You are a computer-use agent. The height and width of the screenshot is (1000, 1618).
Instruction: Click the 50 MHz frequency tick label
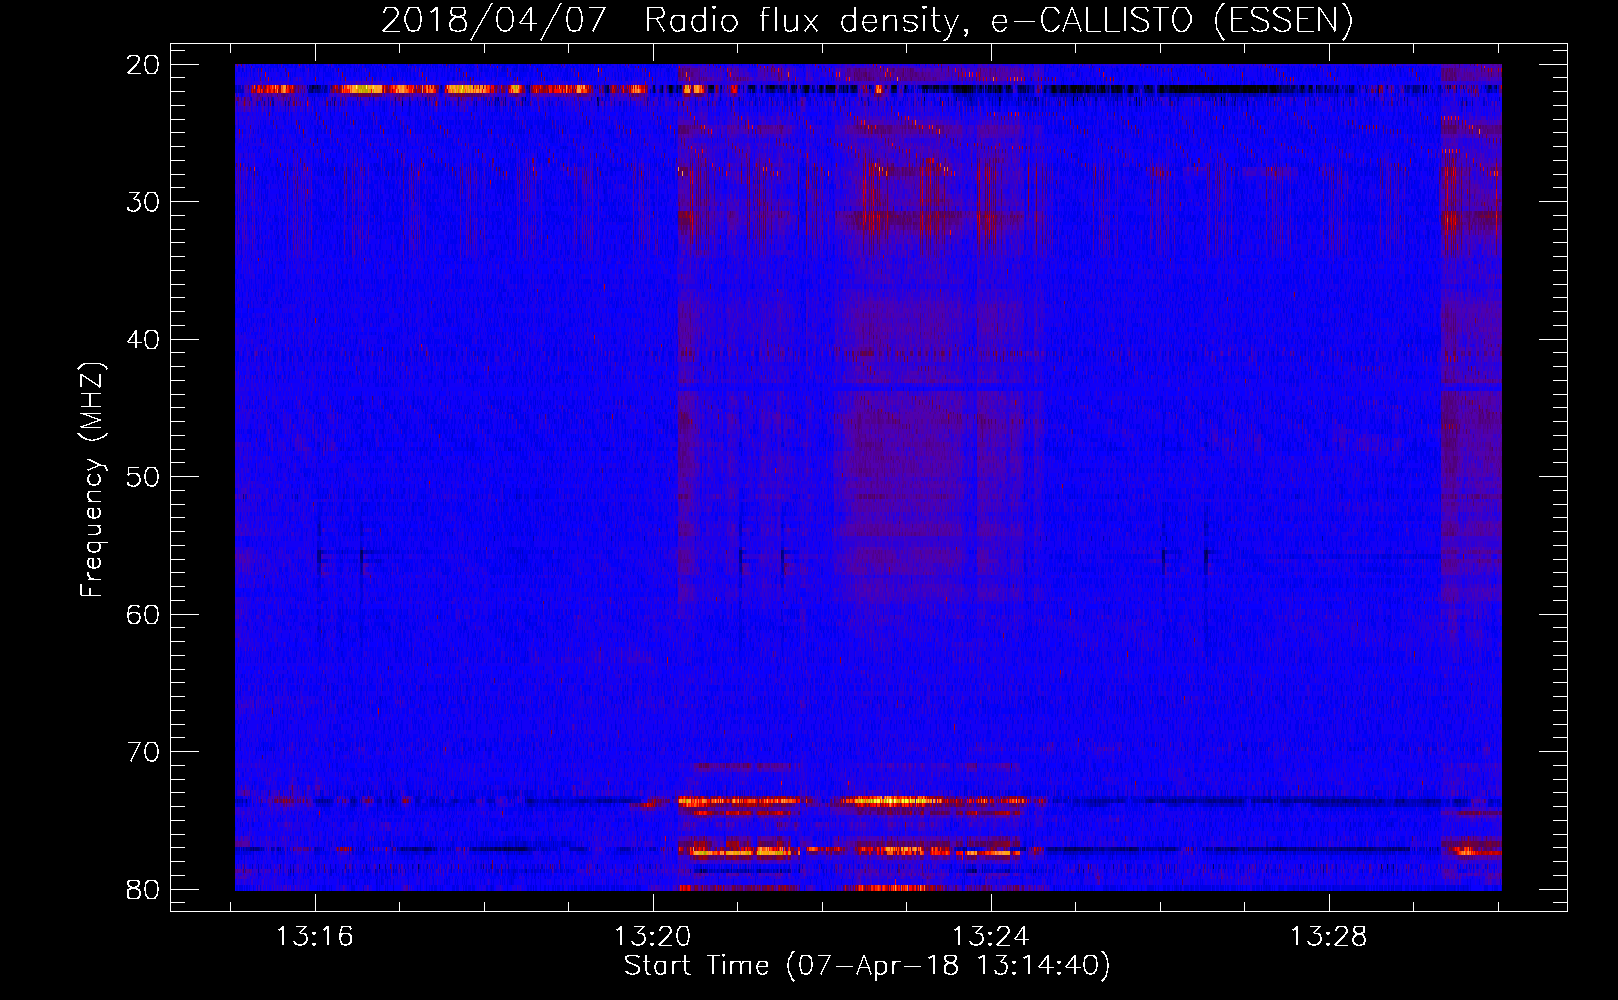(143, 477)
